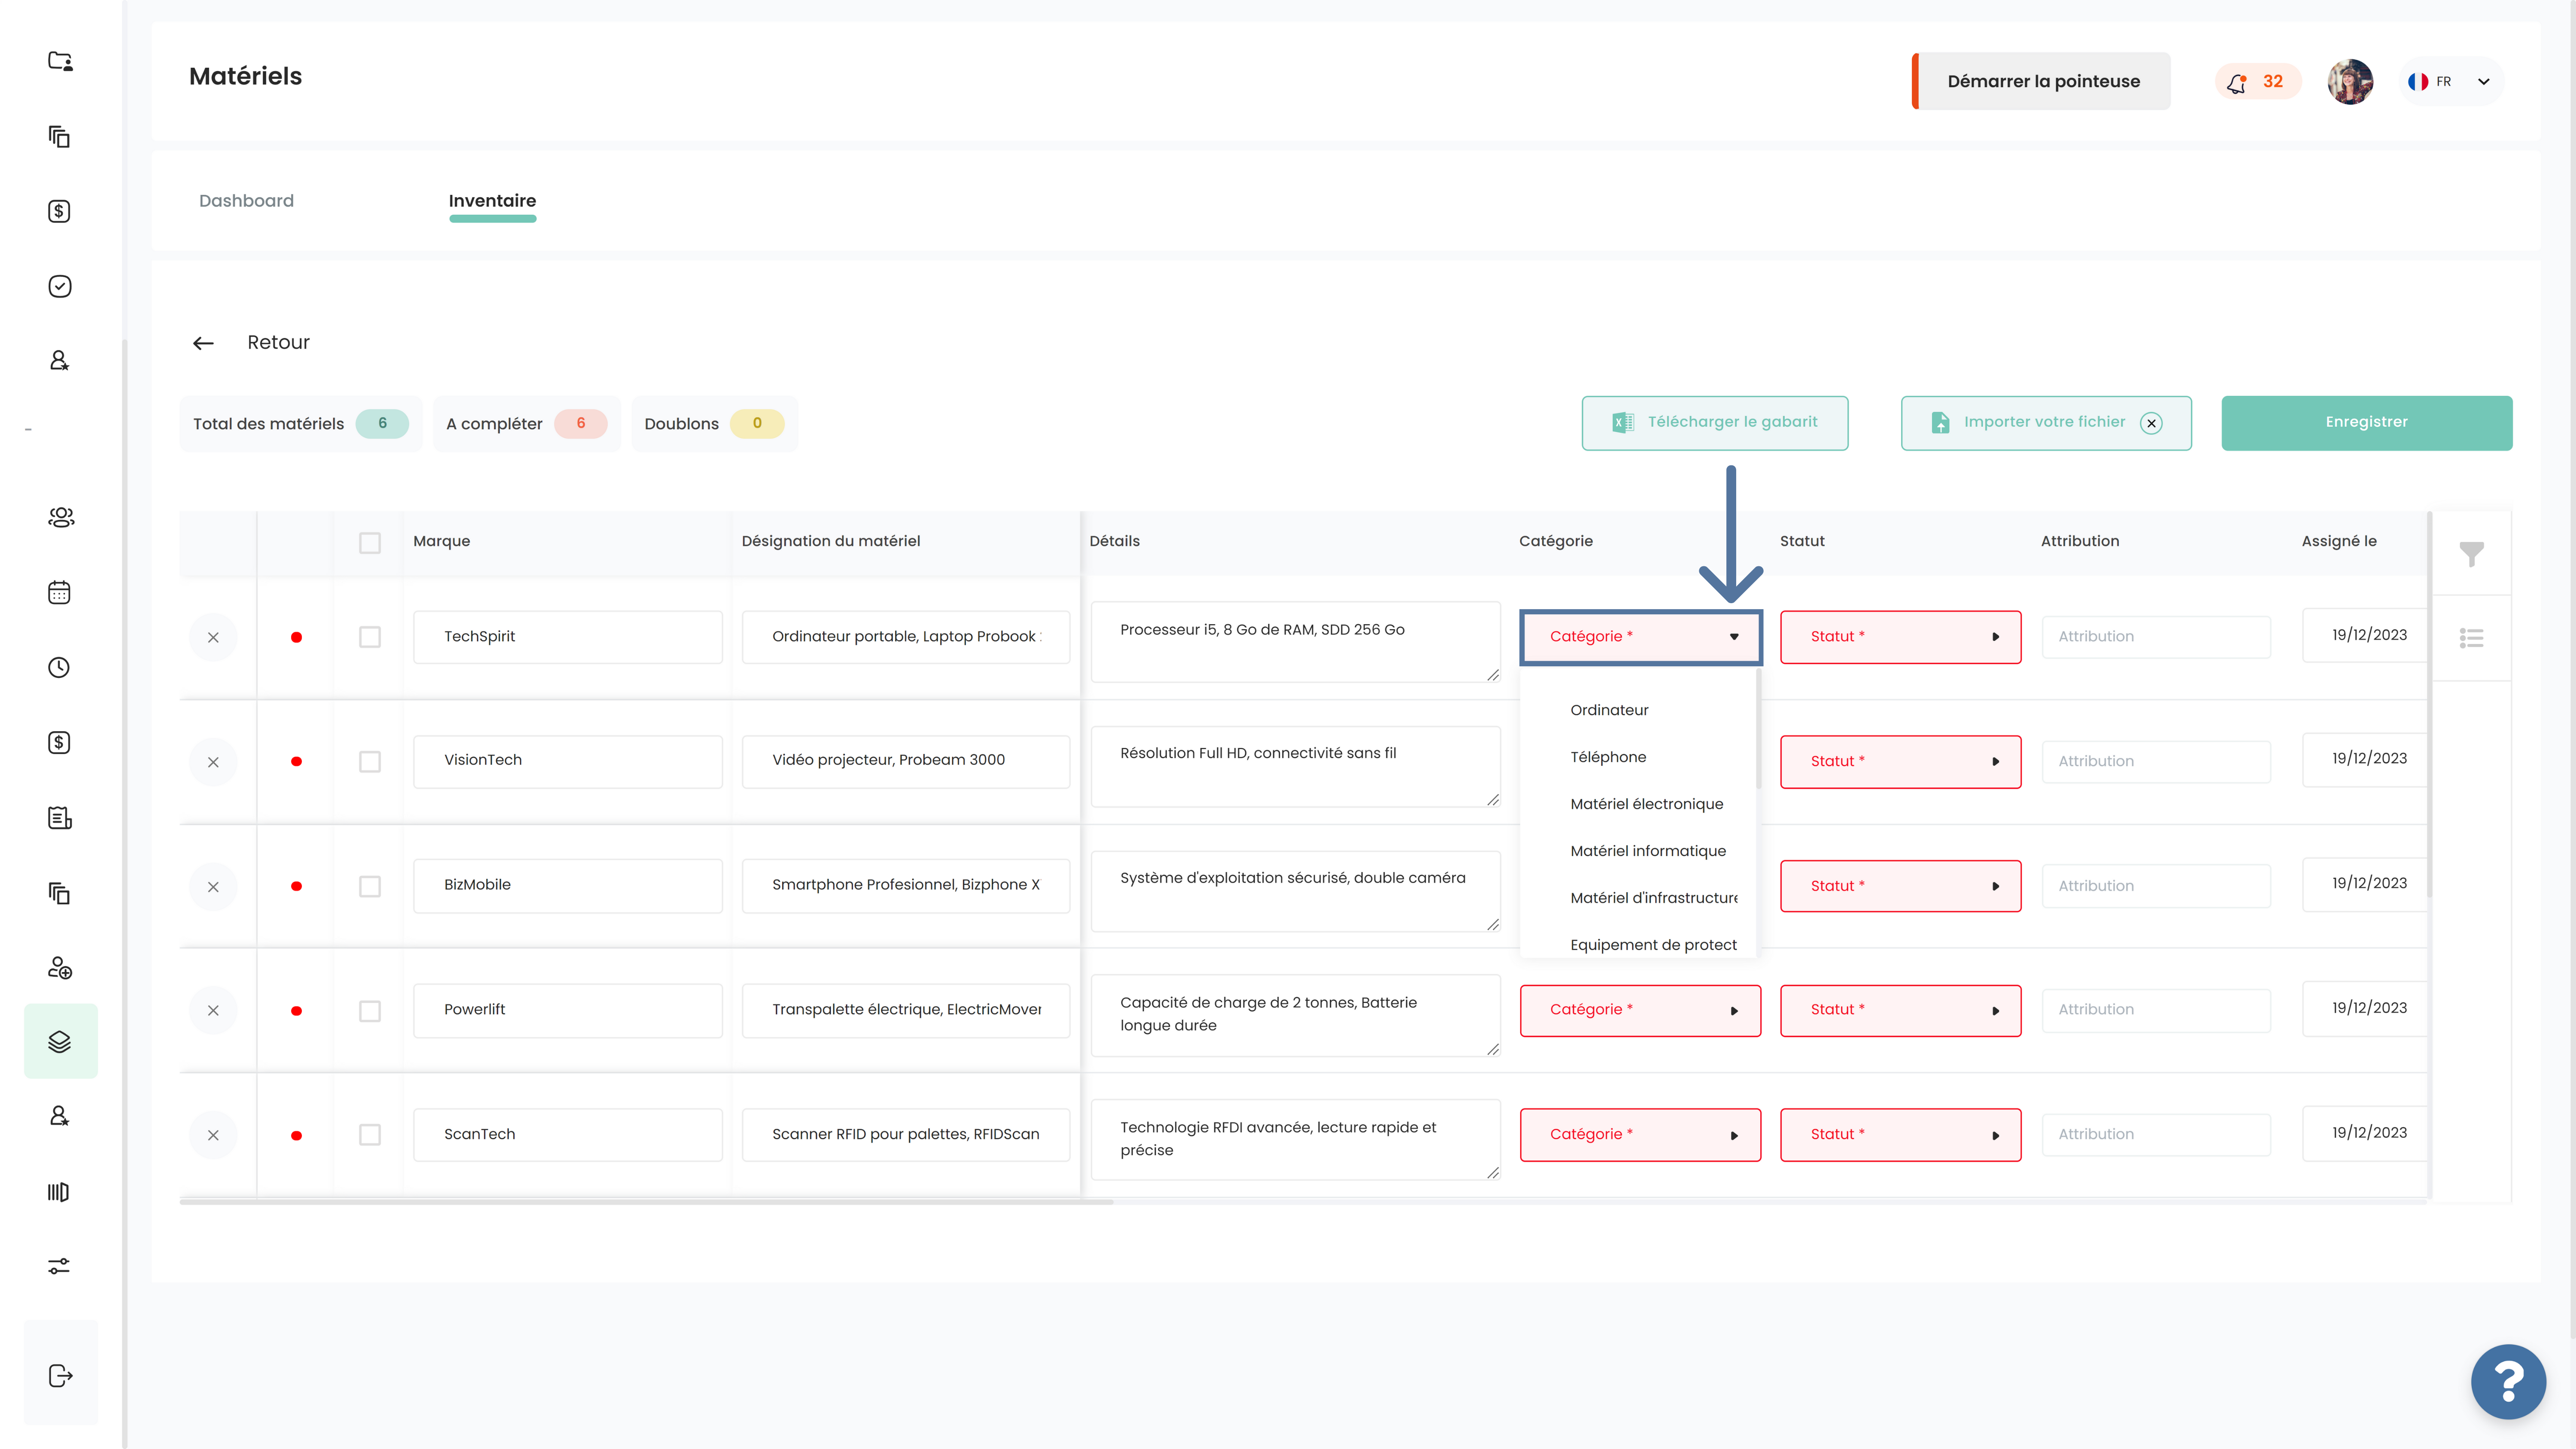Image resolution: width=2576 pixels, height=1449 pixels.
Task: Filter by Total des matériels chip
Action: pyautogui.click(x=300, y=424)
